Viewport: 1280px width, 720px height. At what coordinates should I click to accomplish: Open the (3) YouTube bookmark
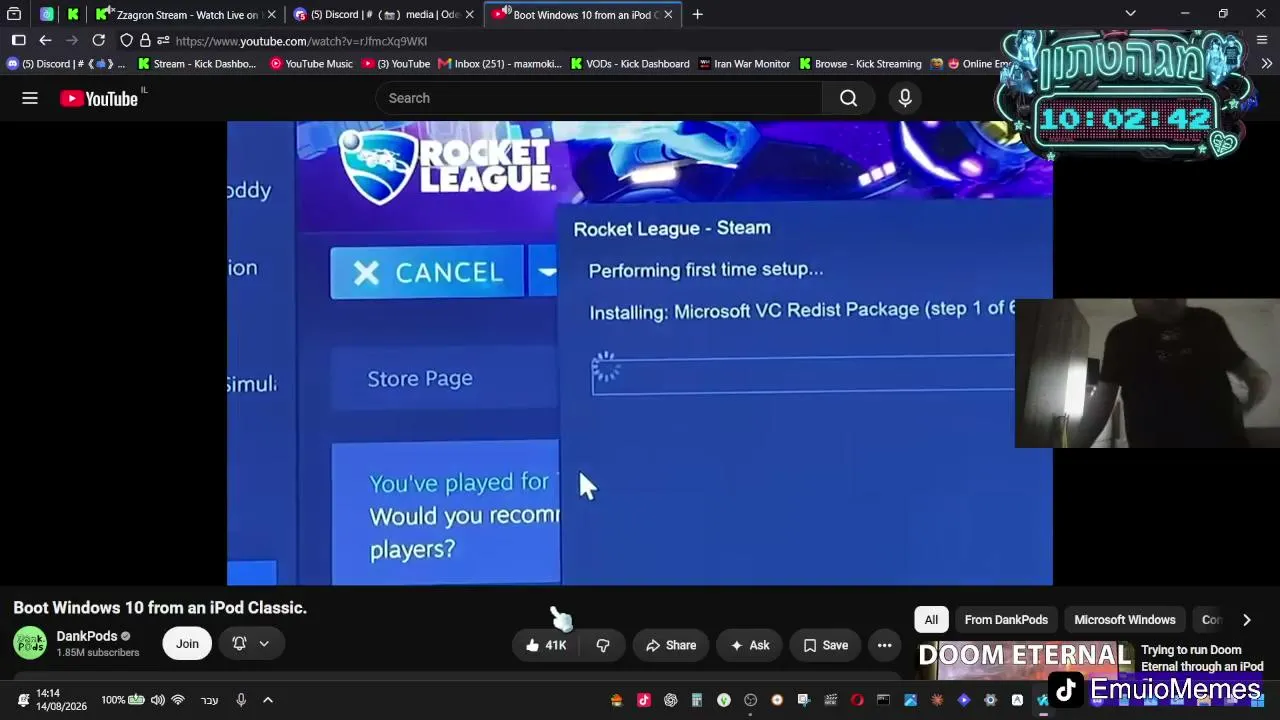click(396, 64)
